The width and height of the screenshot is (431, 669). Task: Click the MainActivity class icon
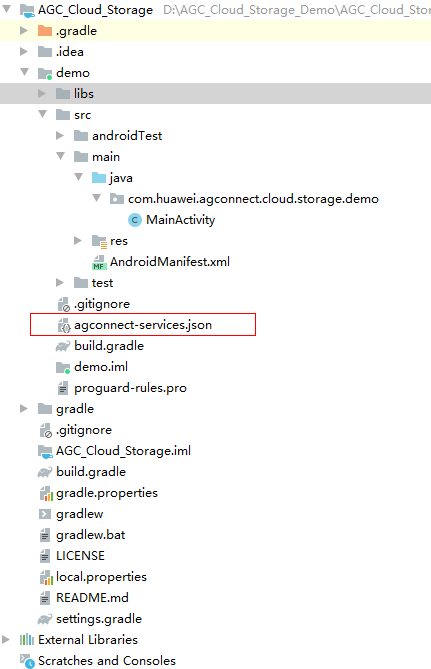point(134,220)
